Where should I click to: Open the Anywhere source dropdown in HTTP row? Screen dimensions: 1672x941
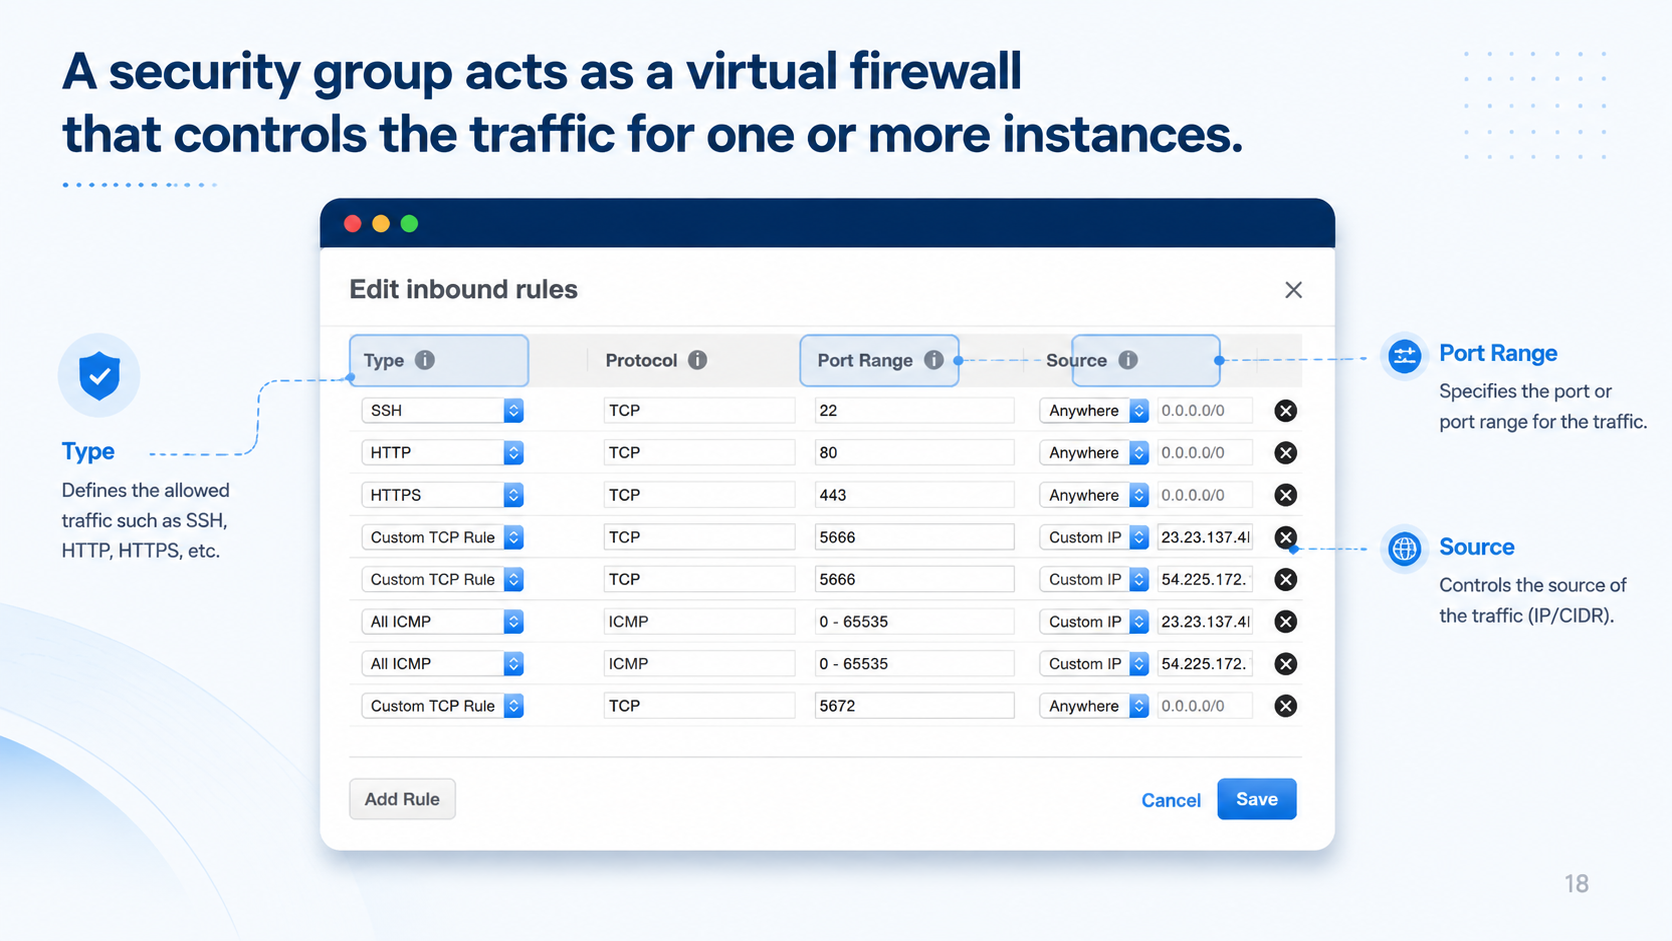pos(1094,453)
